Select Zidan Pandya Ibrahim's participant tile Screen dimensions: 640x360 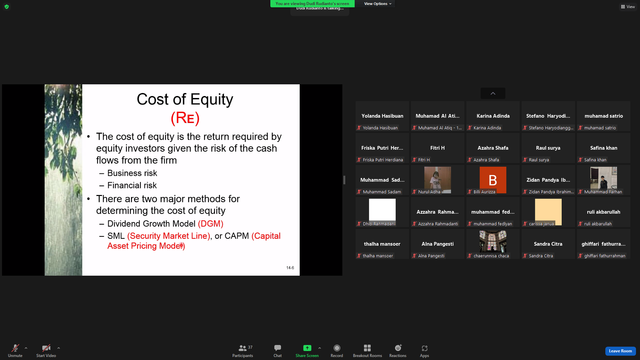[548, 180]
